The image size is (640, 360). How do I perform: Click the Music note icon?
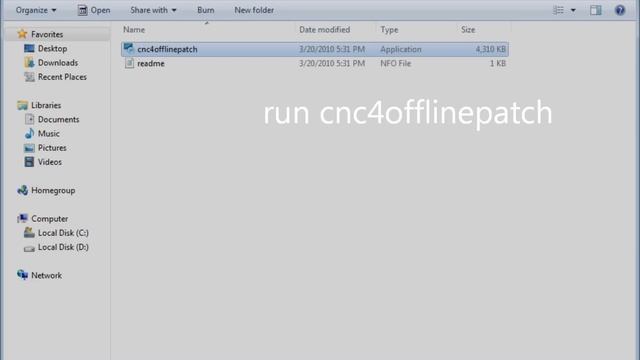(29, 133)
